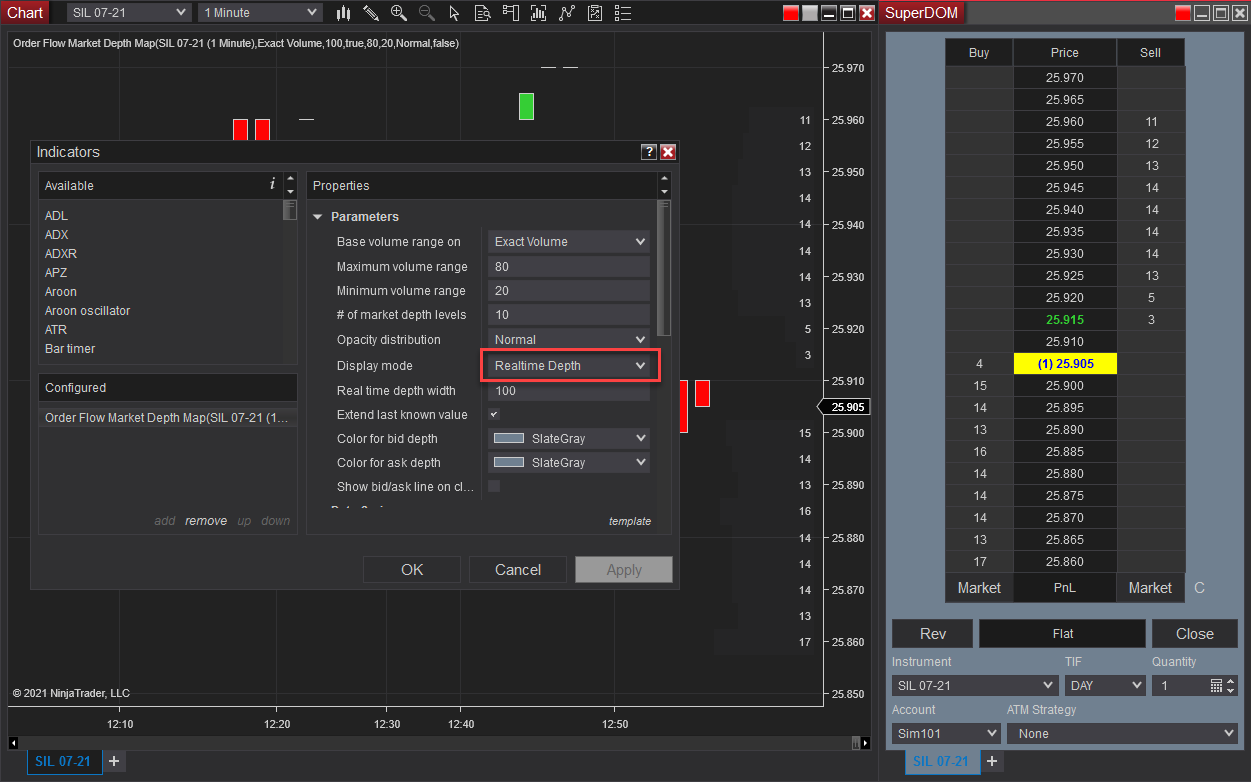Select configured Order Flow Market Depth Map
The image size is (1251, 782).
point(167,418)
